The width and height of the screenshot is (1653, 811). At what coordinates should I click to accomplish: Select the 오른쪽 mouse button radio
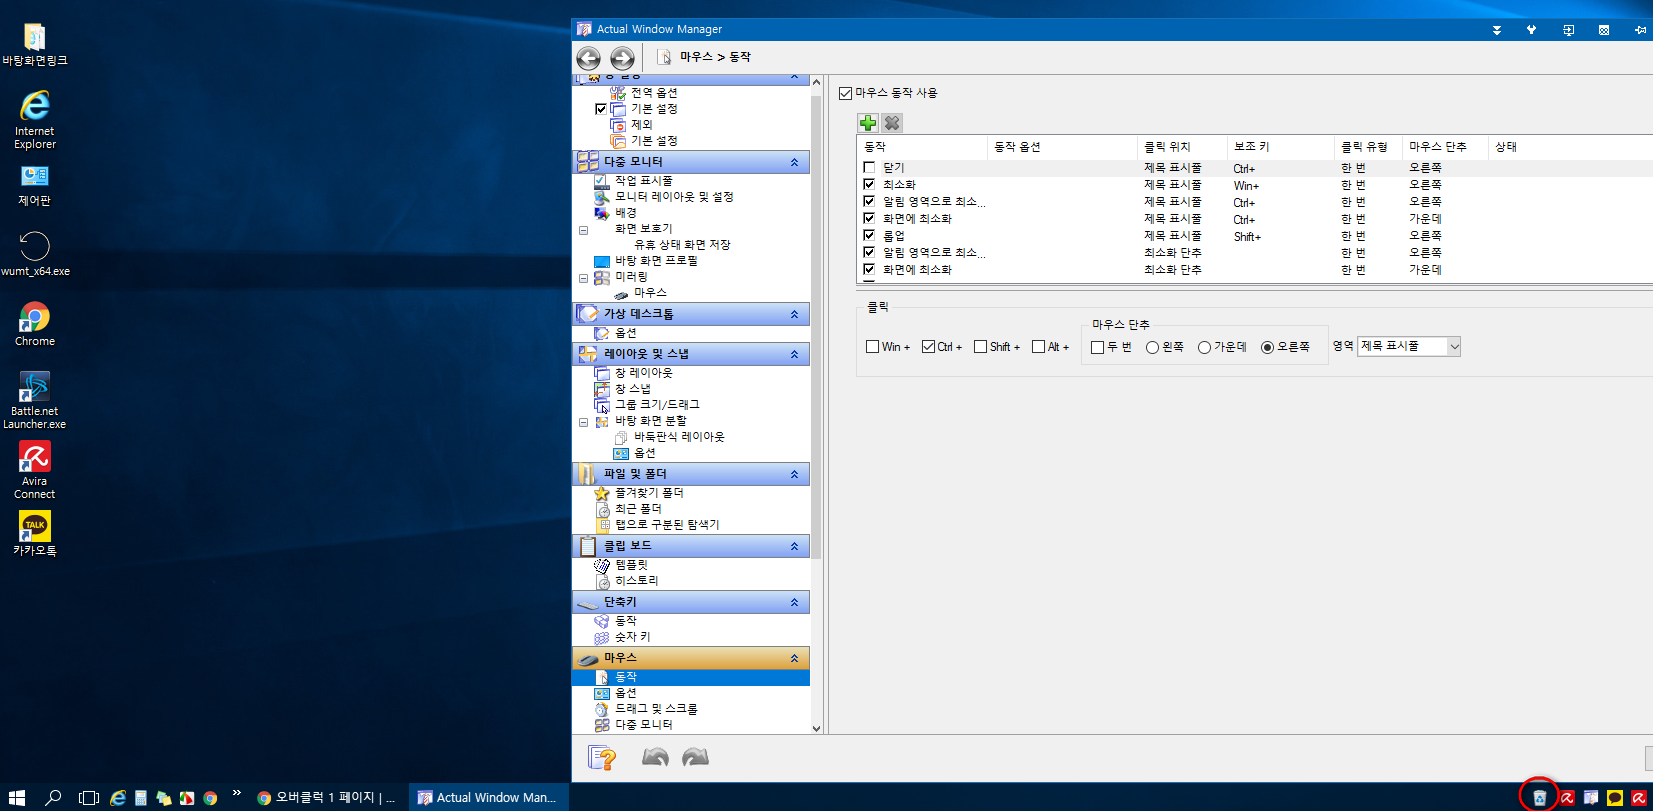tap(1267, 347)
